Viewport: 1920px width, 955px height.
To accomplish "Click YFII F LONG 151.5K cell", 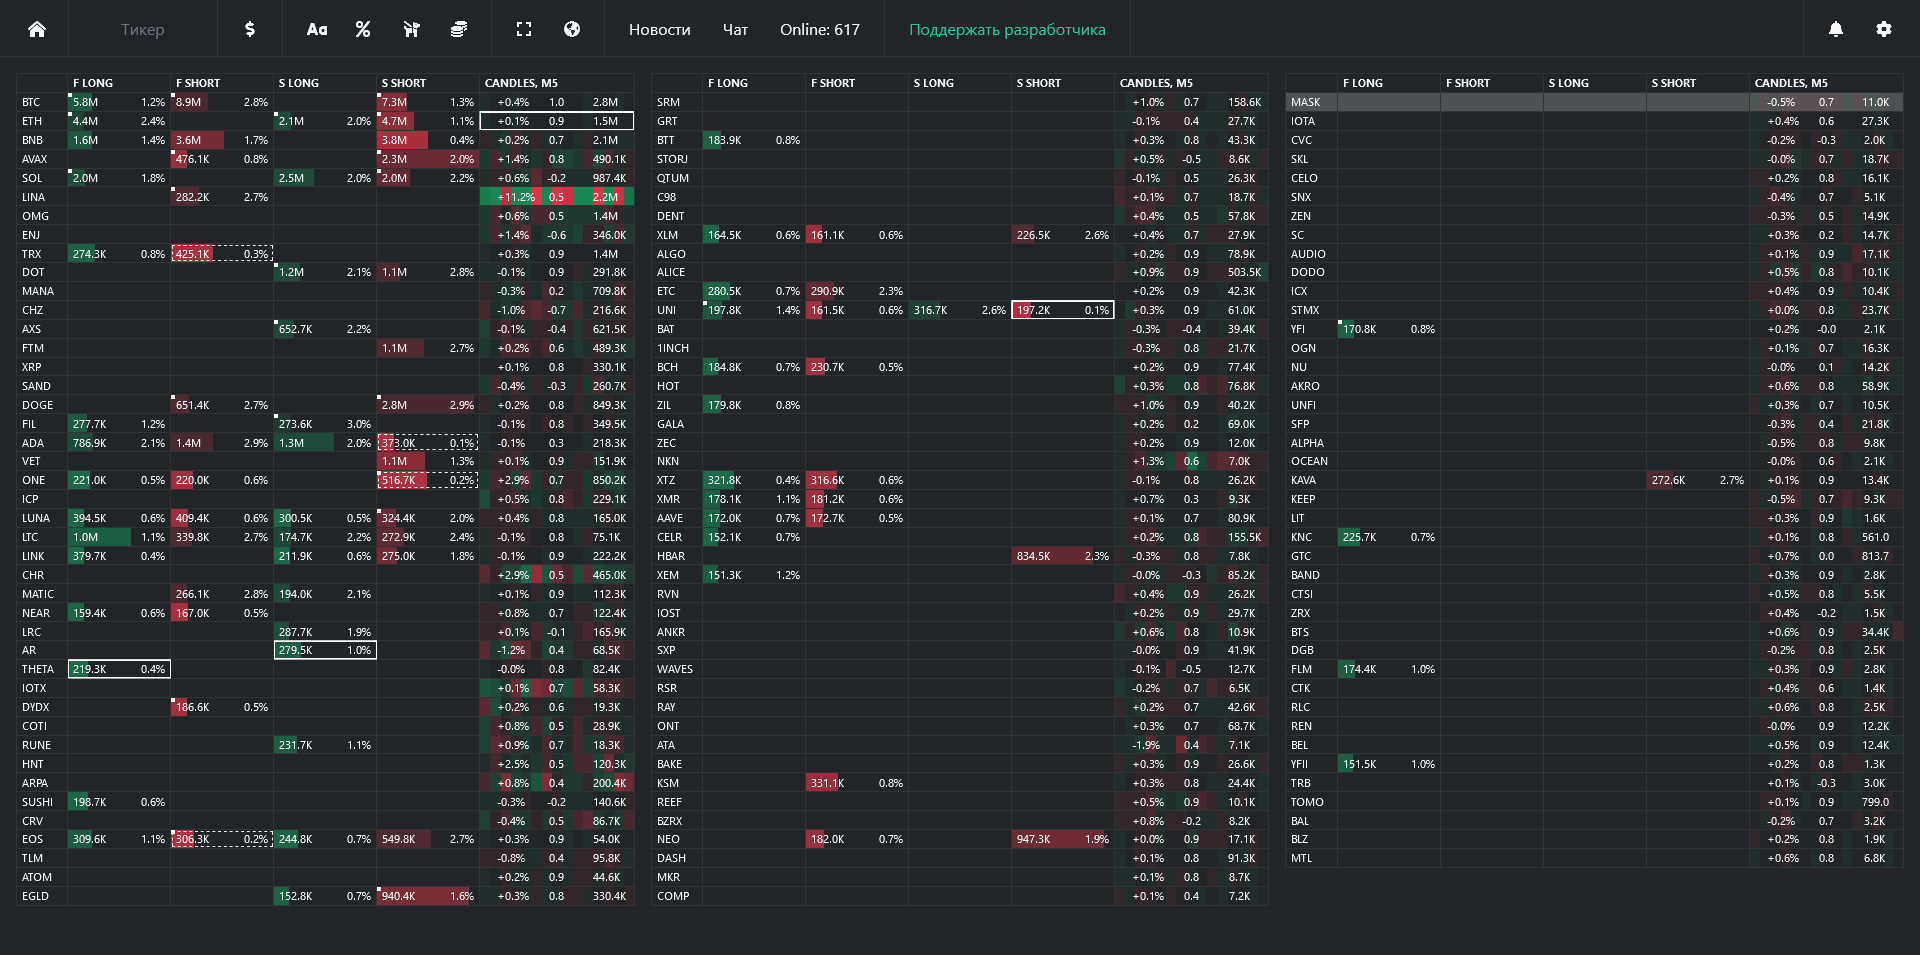I will click(1389, 764).
